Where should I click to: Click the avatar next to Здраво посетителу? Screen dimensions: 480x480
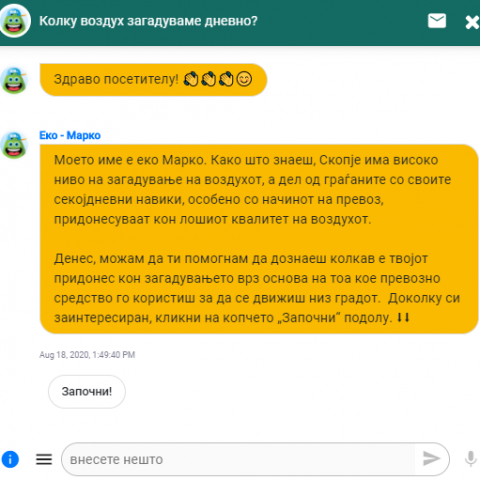coord(14,80)
